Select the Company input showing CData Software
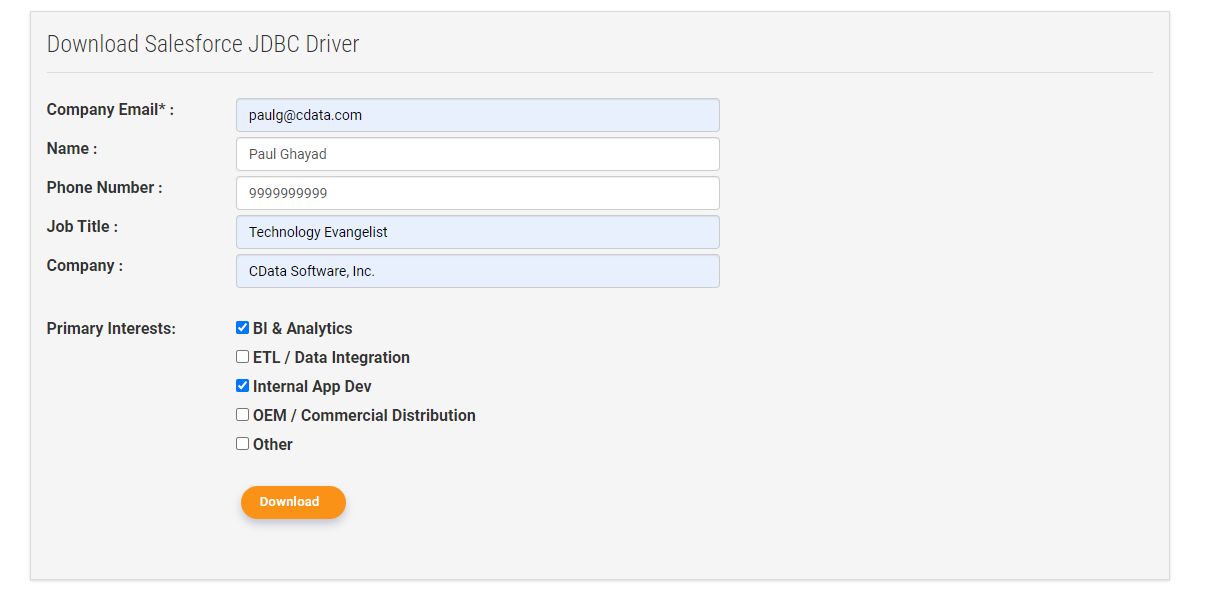1216x607 pixels. click(x=477, y=271)
